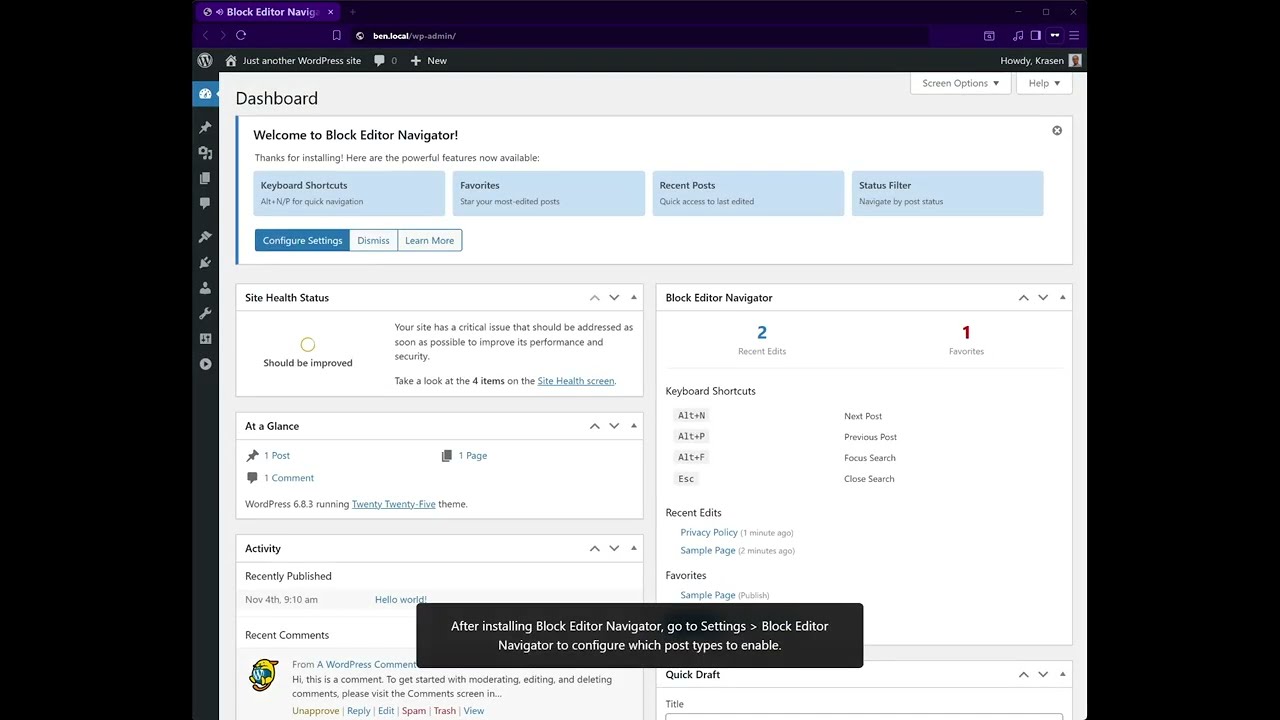
Task: Open the Howdy, Krasen account menu
Action: click(1041, 61)
